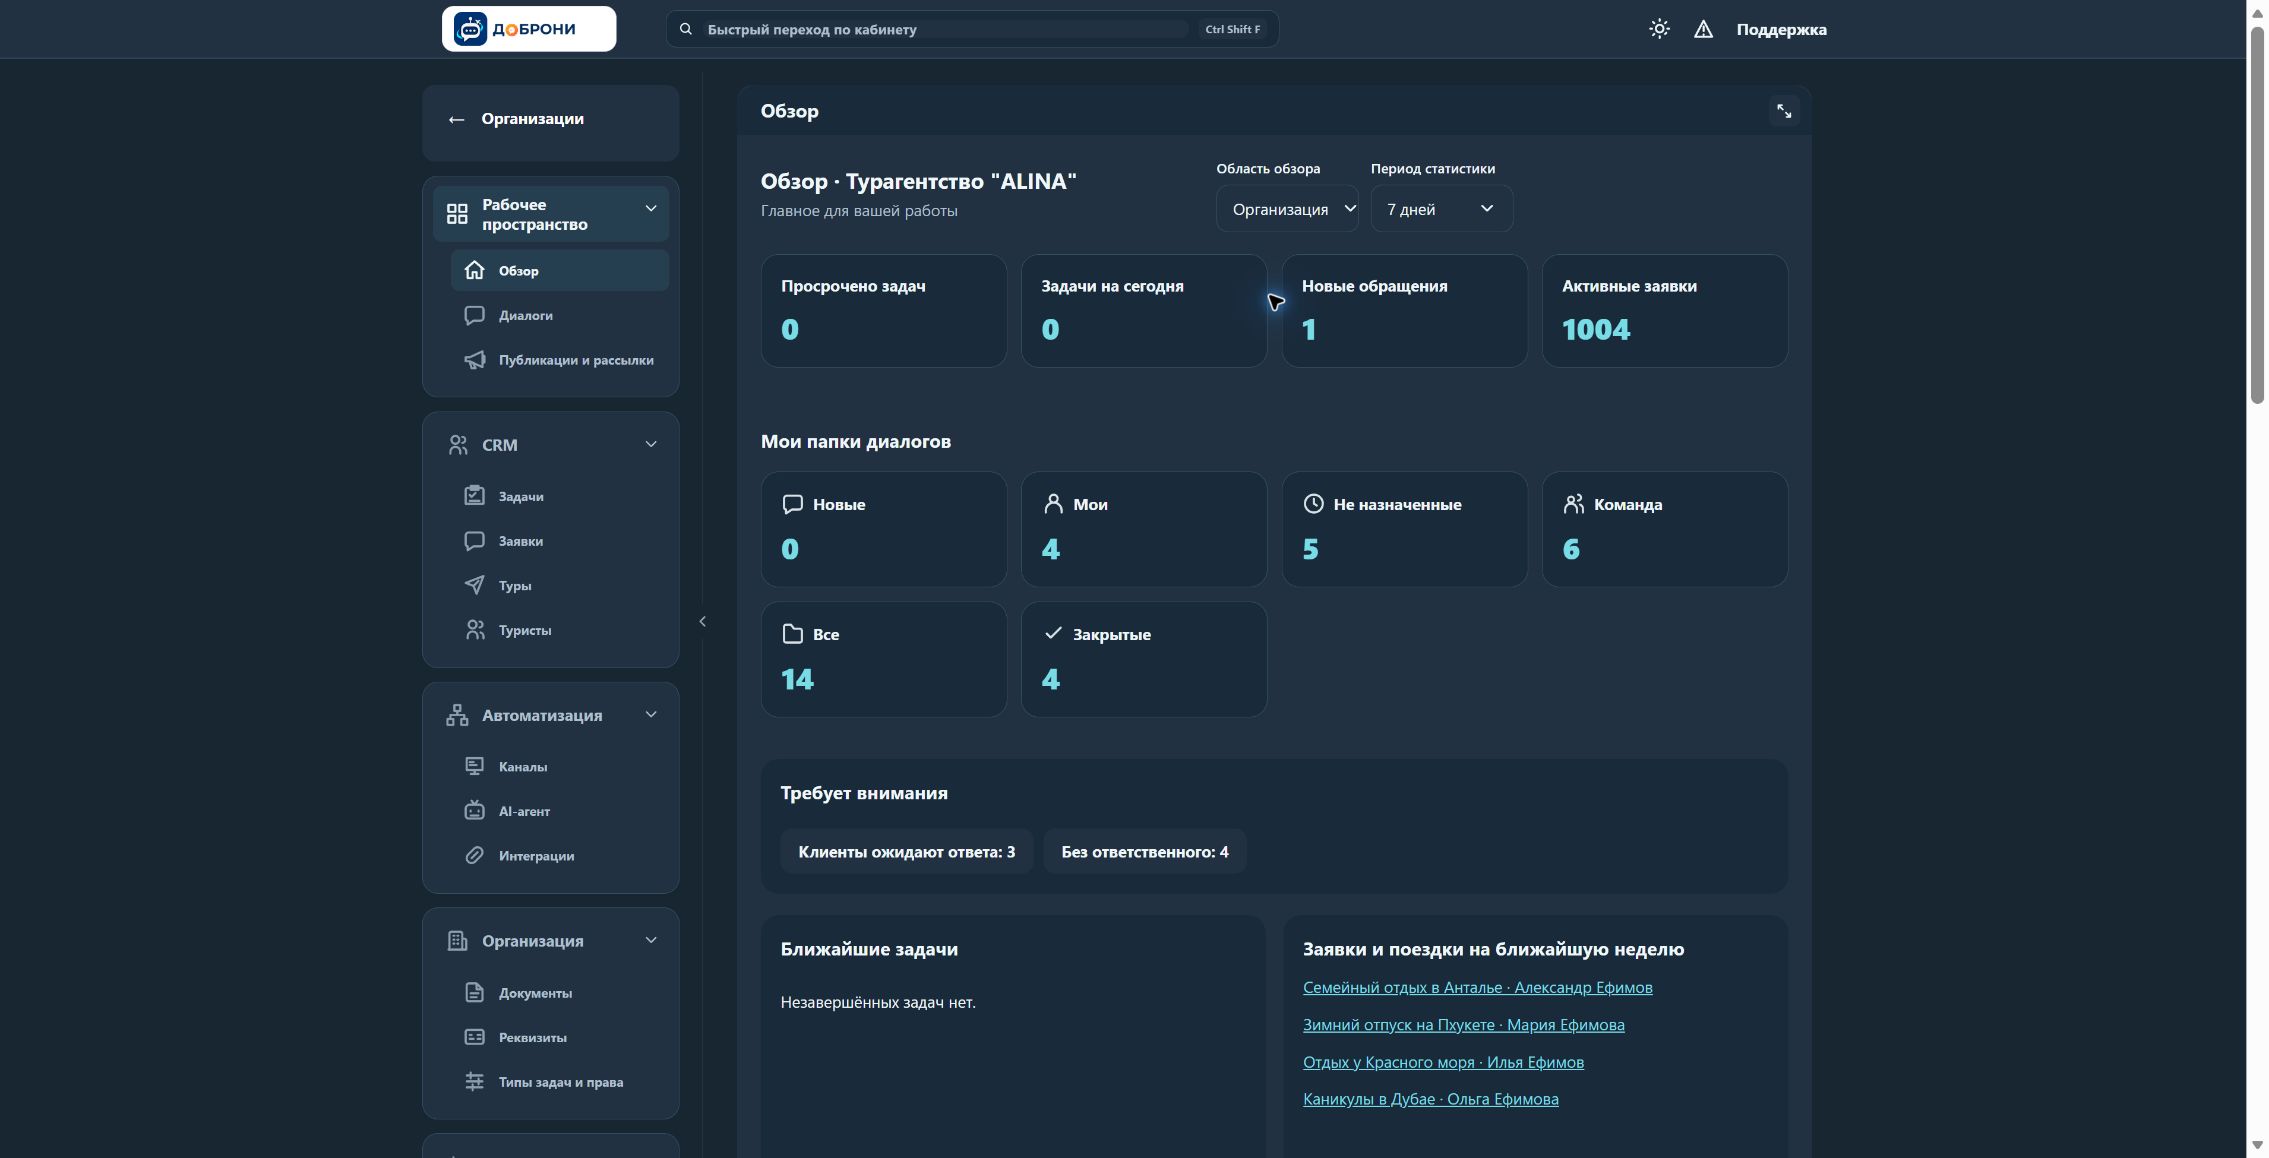Open Диалоги from the sidebar
Screen dimensions: 2269x1158
coord(560,315)
